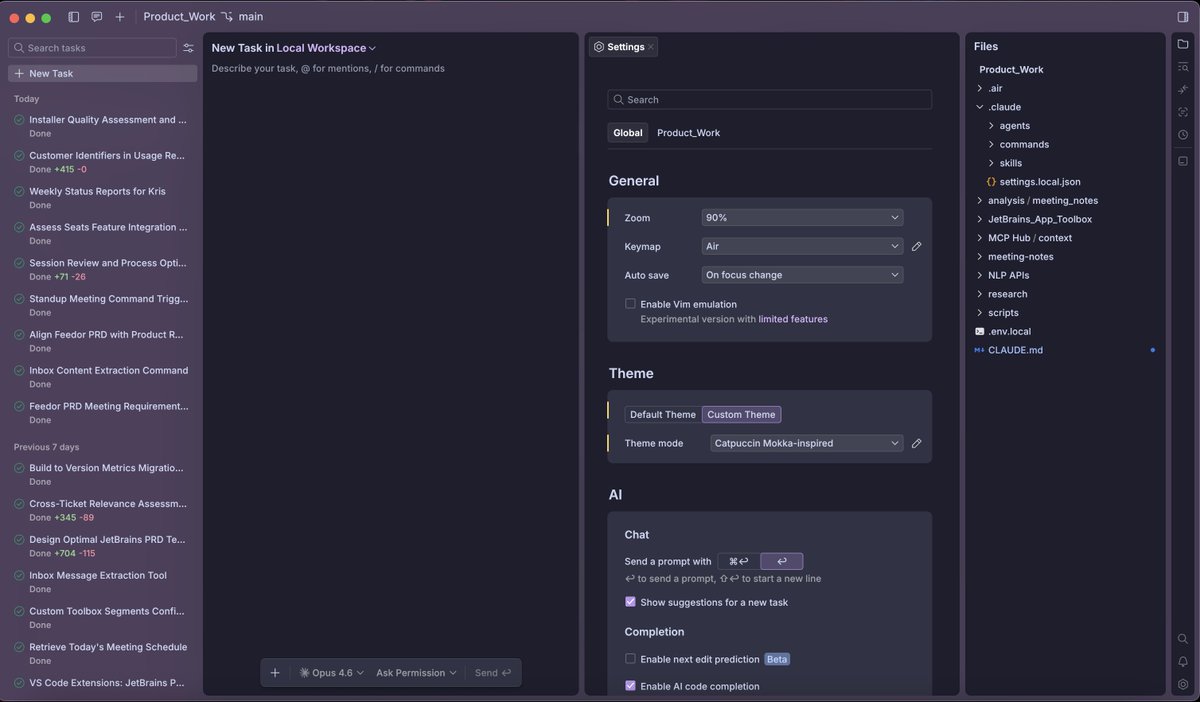Edit the Keymap with the pencil icon
This screenshot has height=702, width=1200.
click(x=917, y=246)
